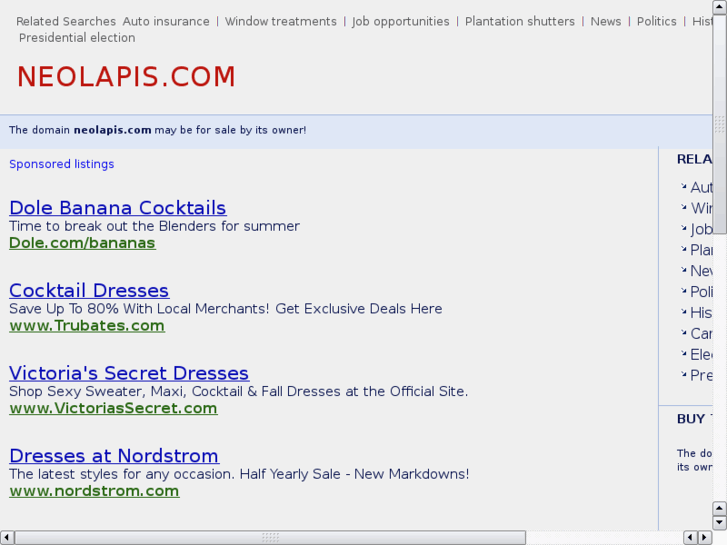Select Window treatments in top related searches
This screenshot has height=545, width=727.
coord(281,21)
